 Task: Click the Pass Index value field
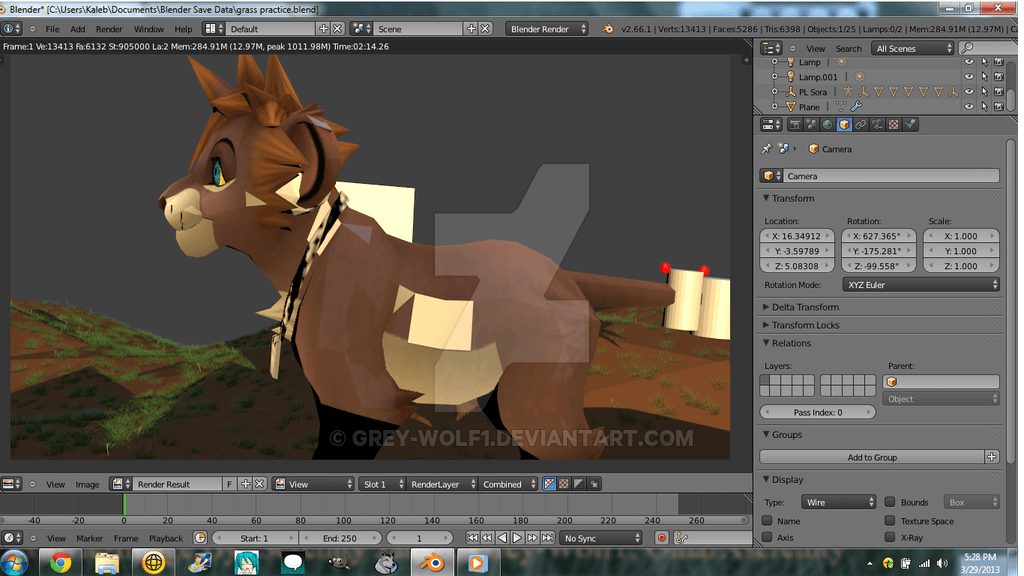[818, 412]
